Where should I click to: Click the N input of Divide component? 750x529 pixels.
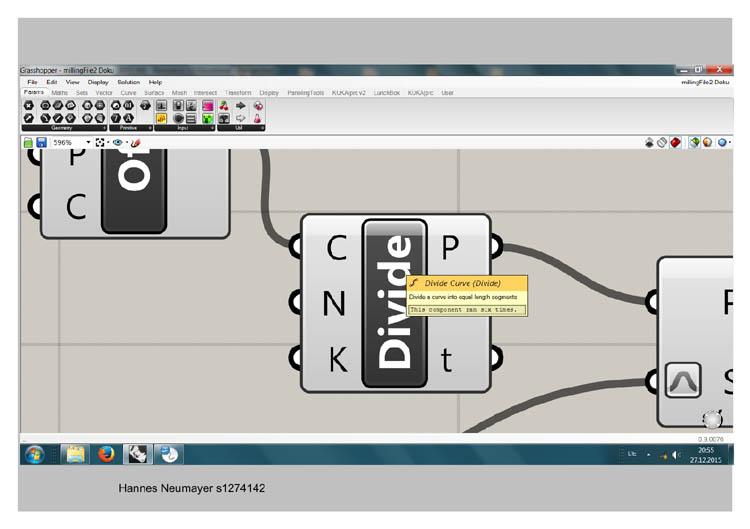(x=334, y=303)
